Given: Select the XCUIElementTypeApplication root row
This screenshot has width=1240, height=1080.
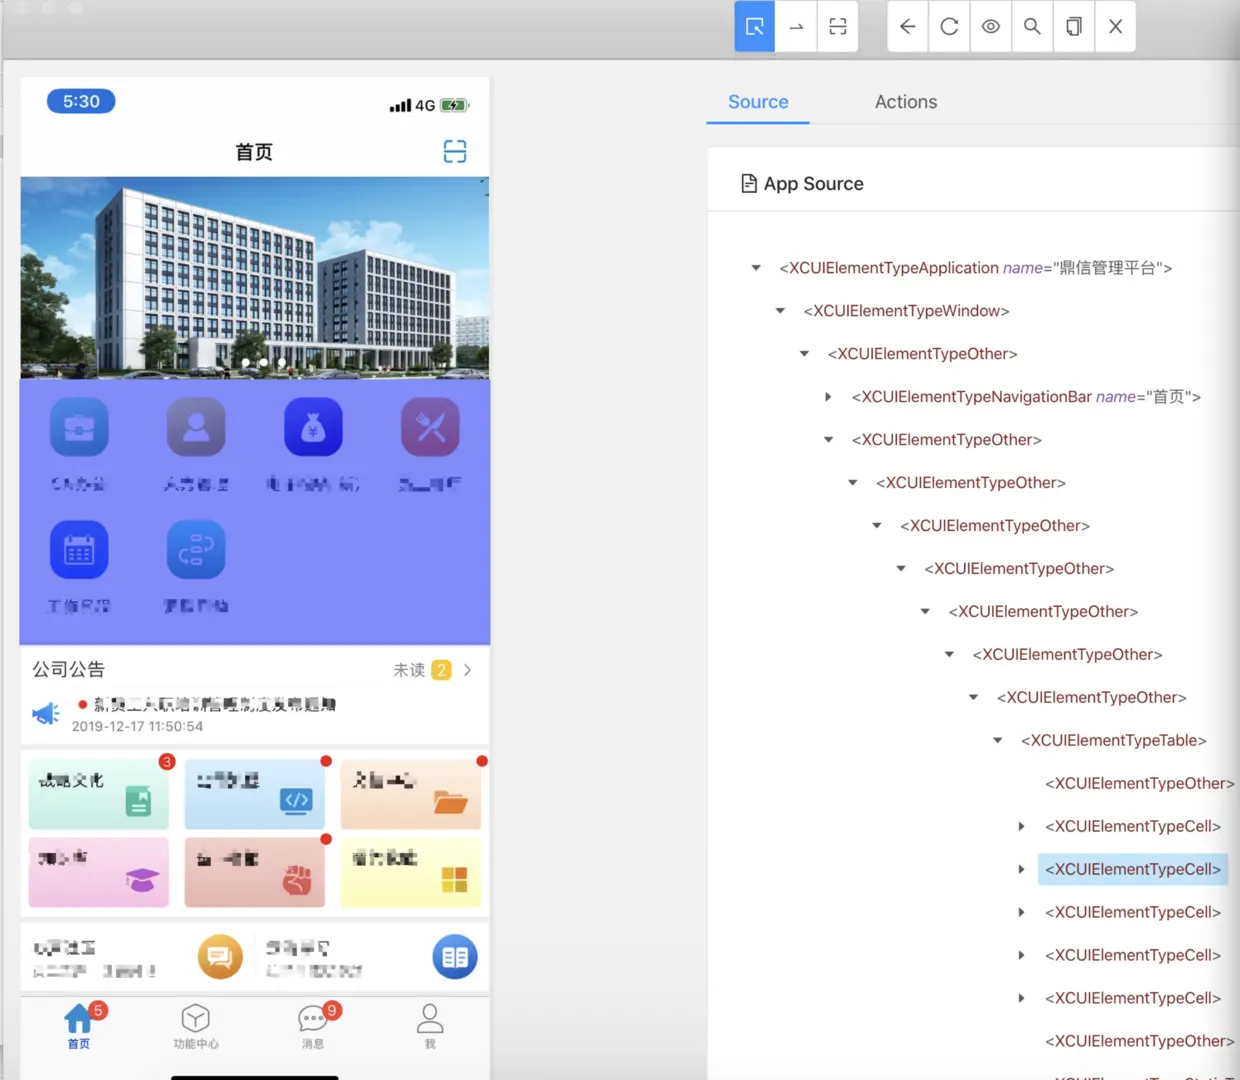Looking at the screenshot, I should 975,268.
